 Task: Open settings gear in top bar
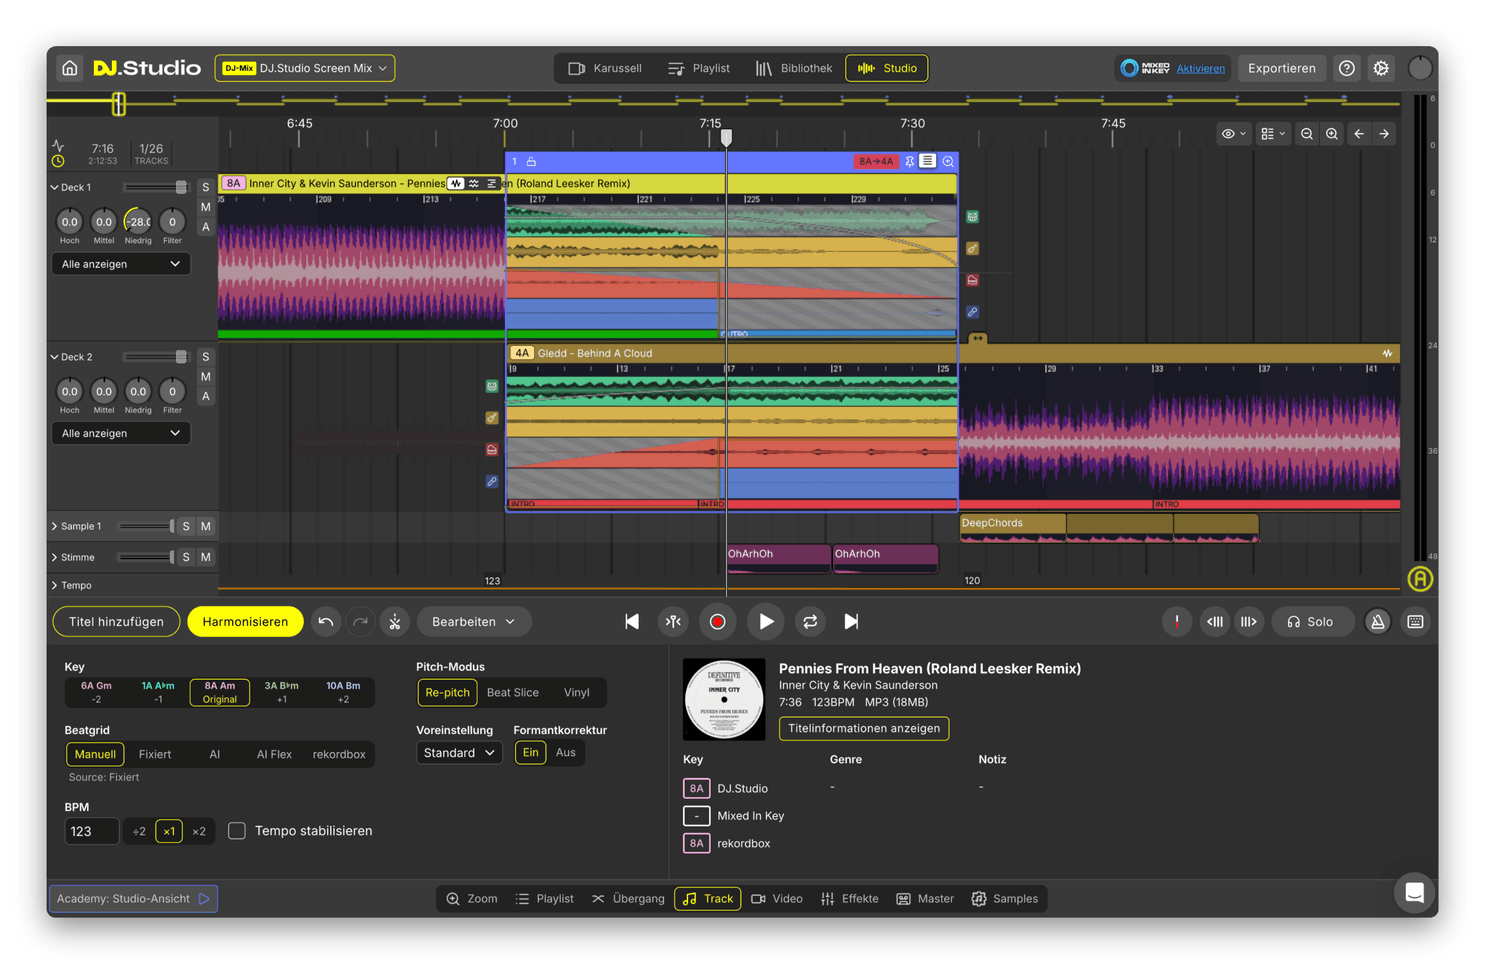1381,68
